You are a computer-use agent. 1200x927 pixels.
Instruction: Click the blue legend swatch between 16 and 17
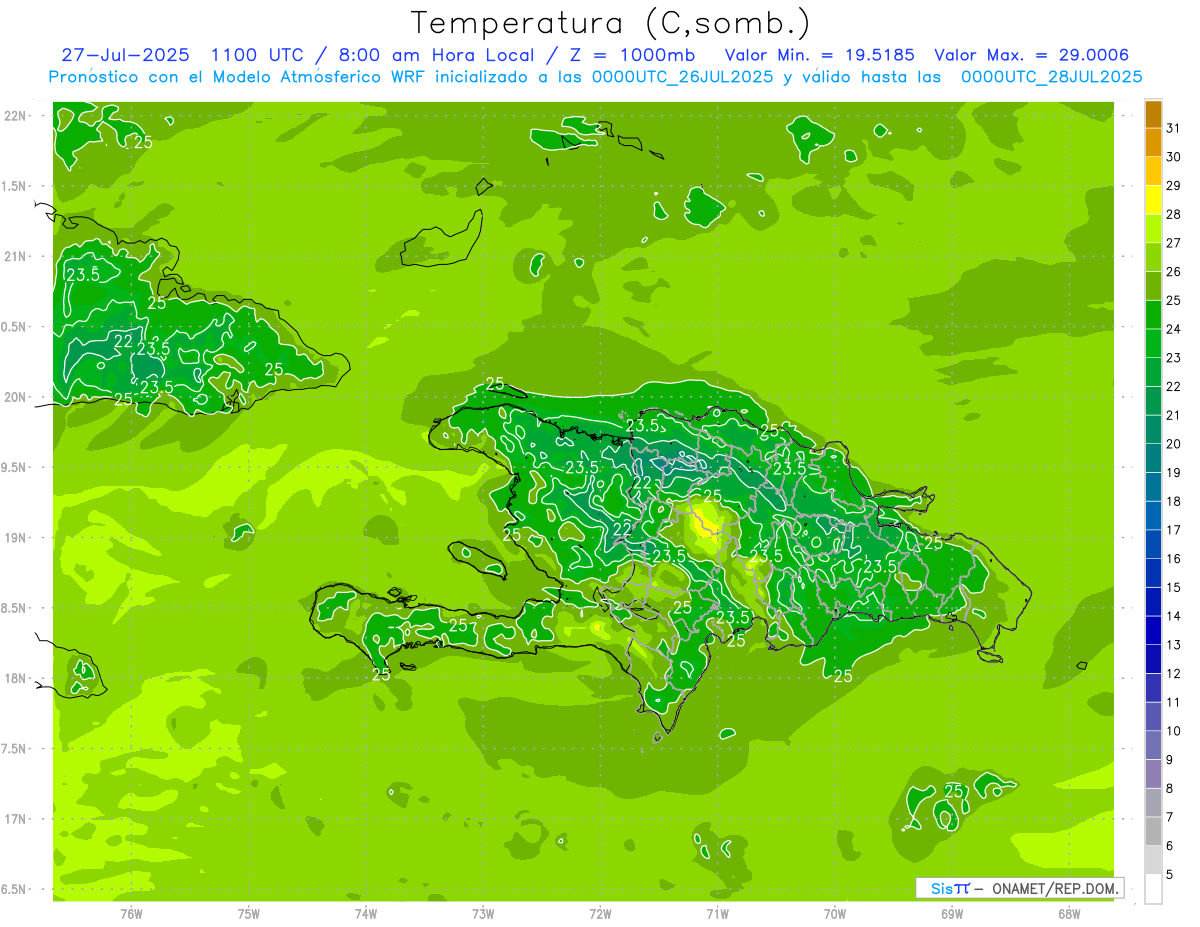pyautogui.click(x=1153, y=544)
